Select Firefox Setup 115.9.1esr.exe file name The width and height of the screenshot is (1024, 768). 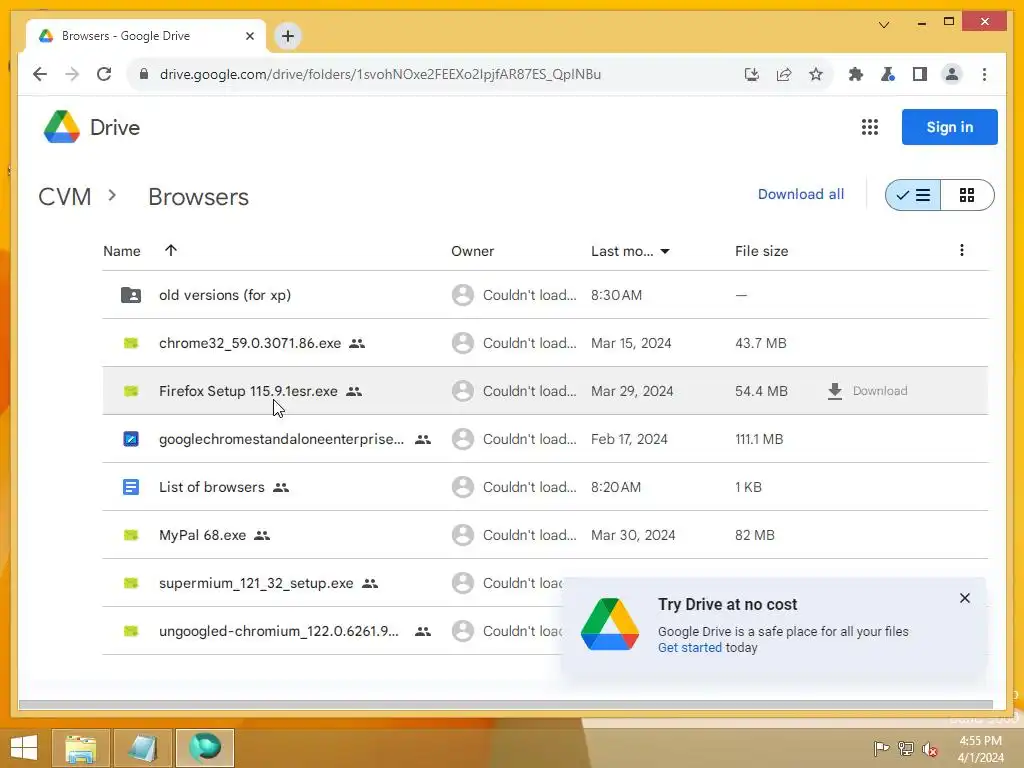(x=248, y=391)
